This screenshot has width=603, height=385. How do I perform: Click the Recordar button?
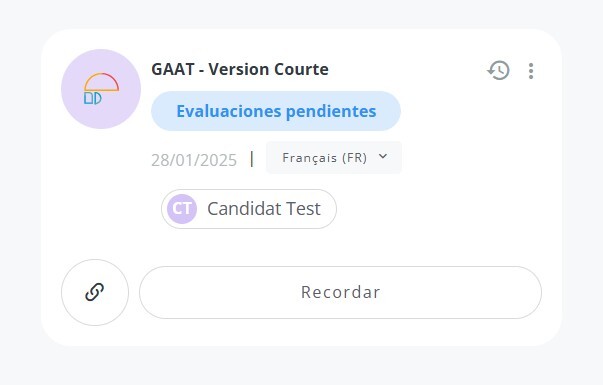(340, 292)
